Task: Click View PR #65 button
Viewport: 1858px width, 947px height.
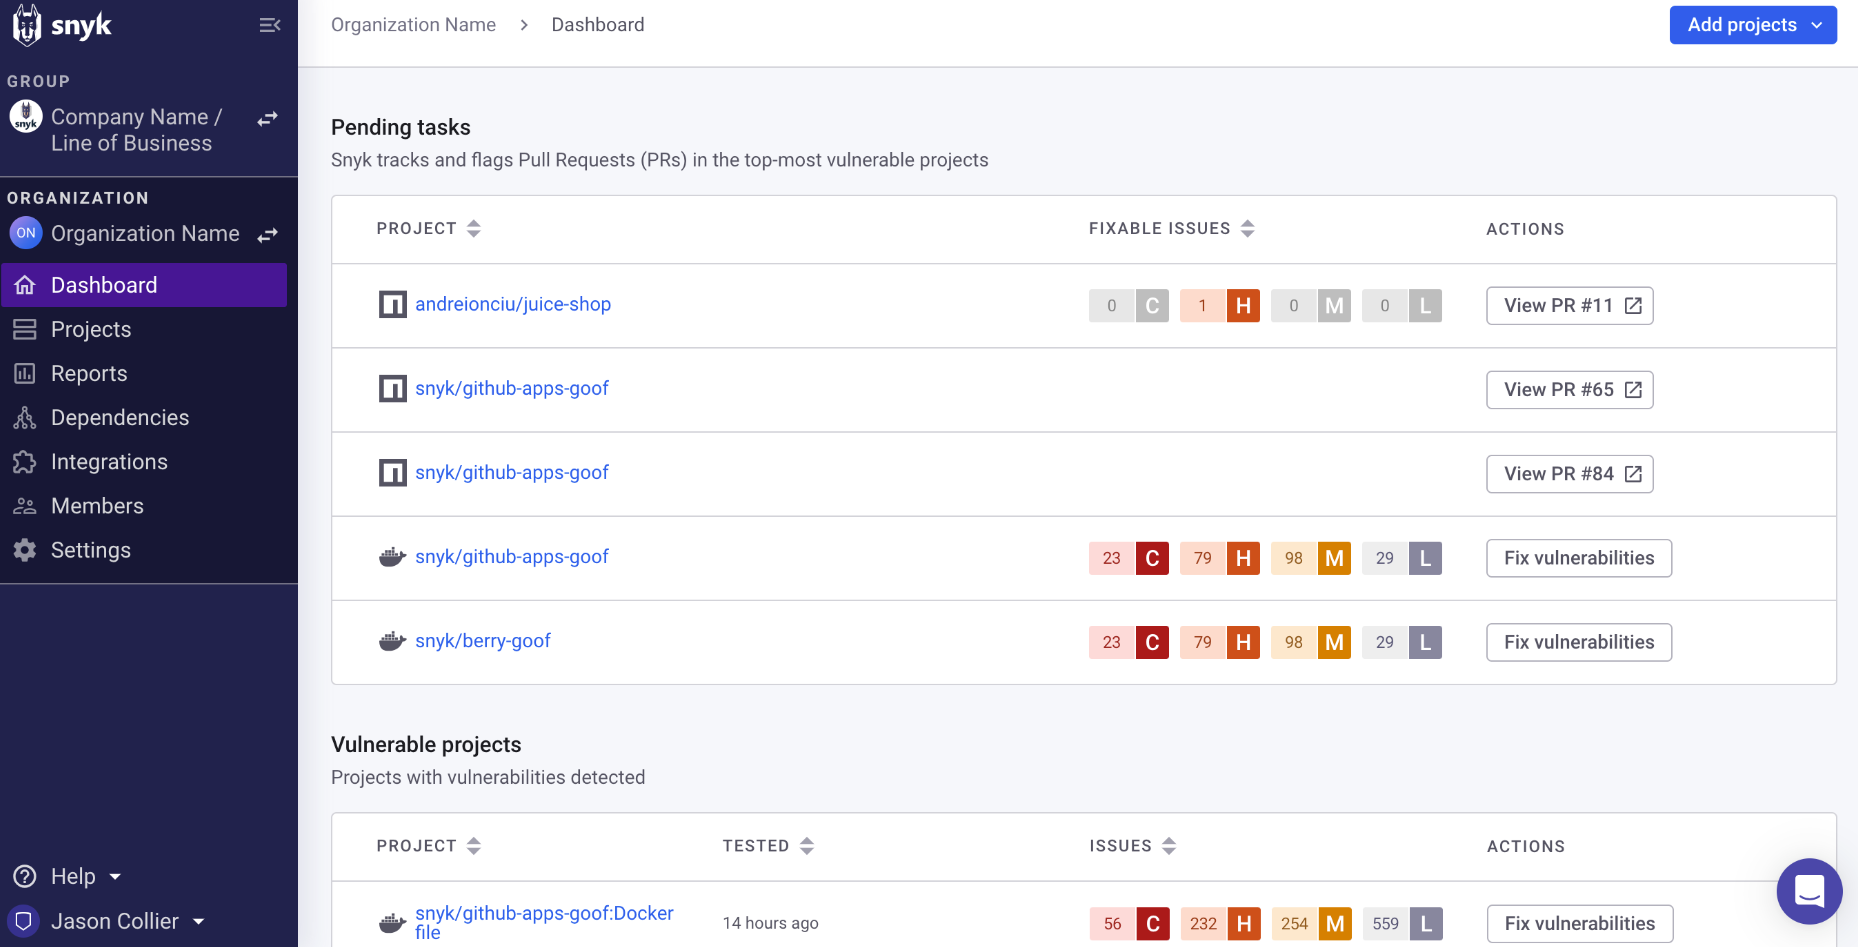Action: pos(1569,390)
